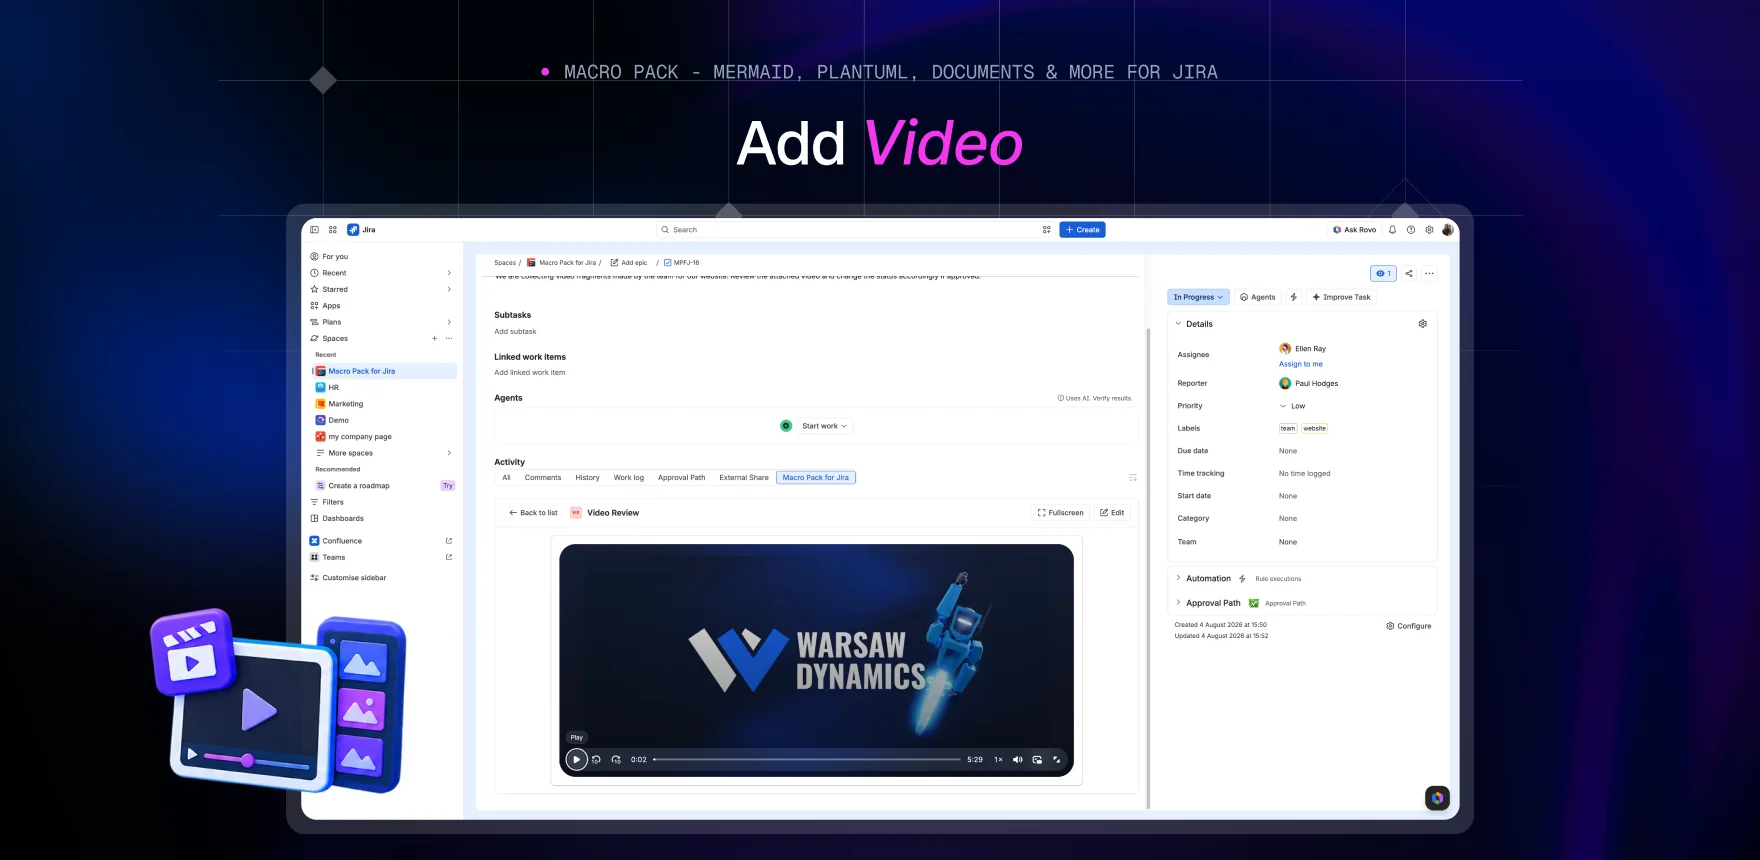Enable picture-in-picture for the video
Screen dimensions: 1760x860
coord(1037,760)
